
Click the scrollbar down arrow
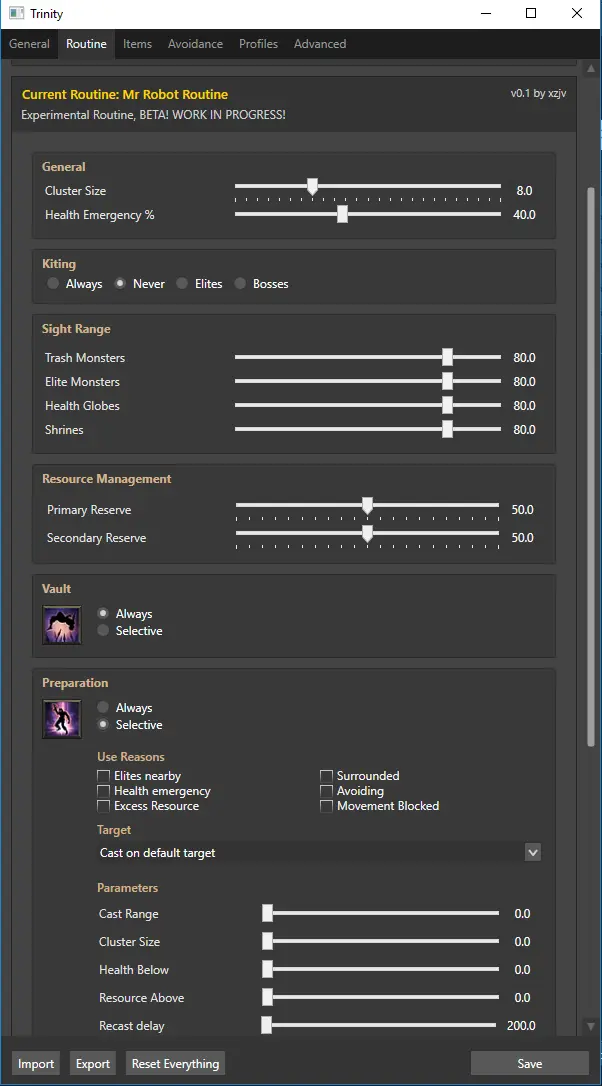[x=590, y=1026]
